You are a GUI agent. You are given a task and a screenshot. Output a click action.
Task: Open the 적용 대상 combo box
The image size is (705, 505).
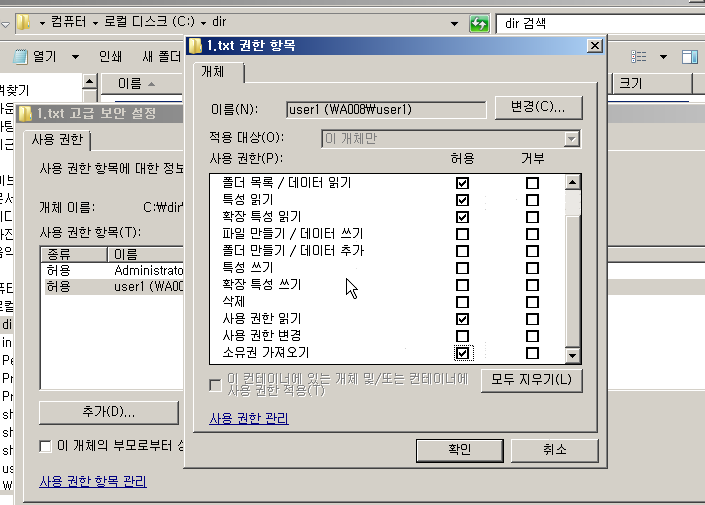click(x=451, y=139)
